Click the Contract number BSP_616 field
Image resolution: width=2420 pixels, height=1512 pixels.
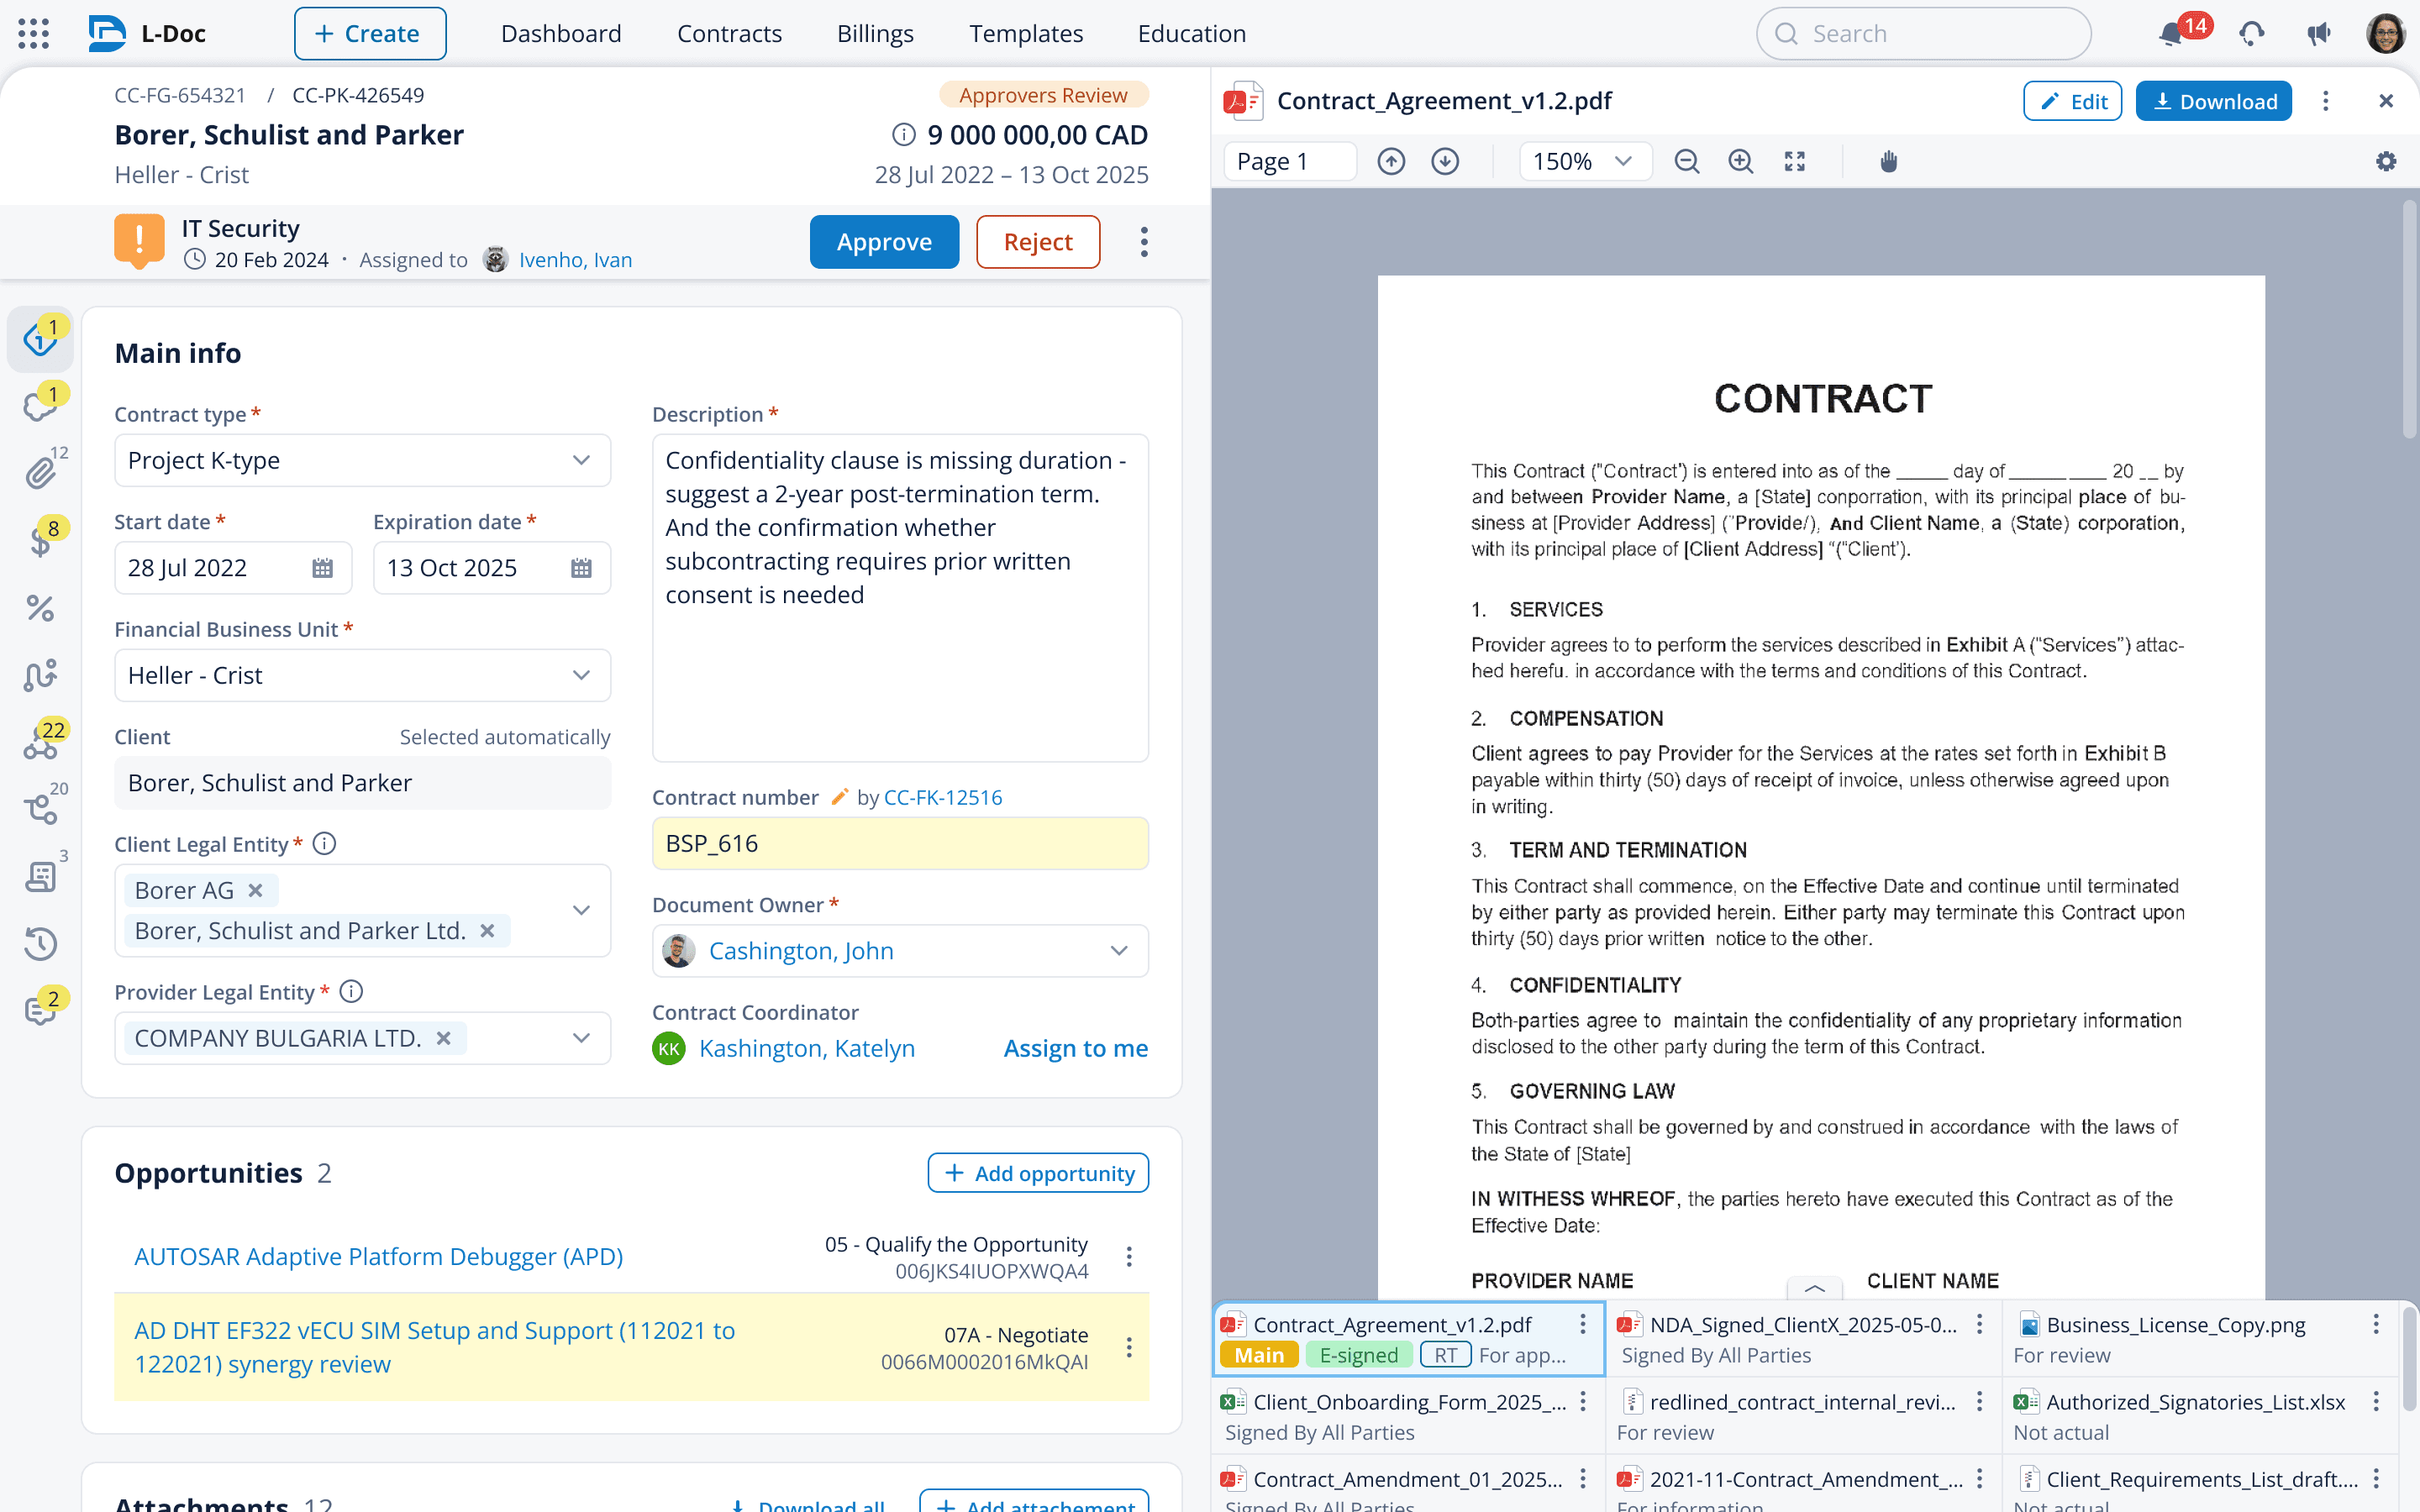pyautogui.click(x=900, y=843)
